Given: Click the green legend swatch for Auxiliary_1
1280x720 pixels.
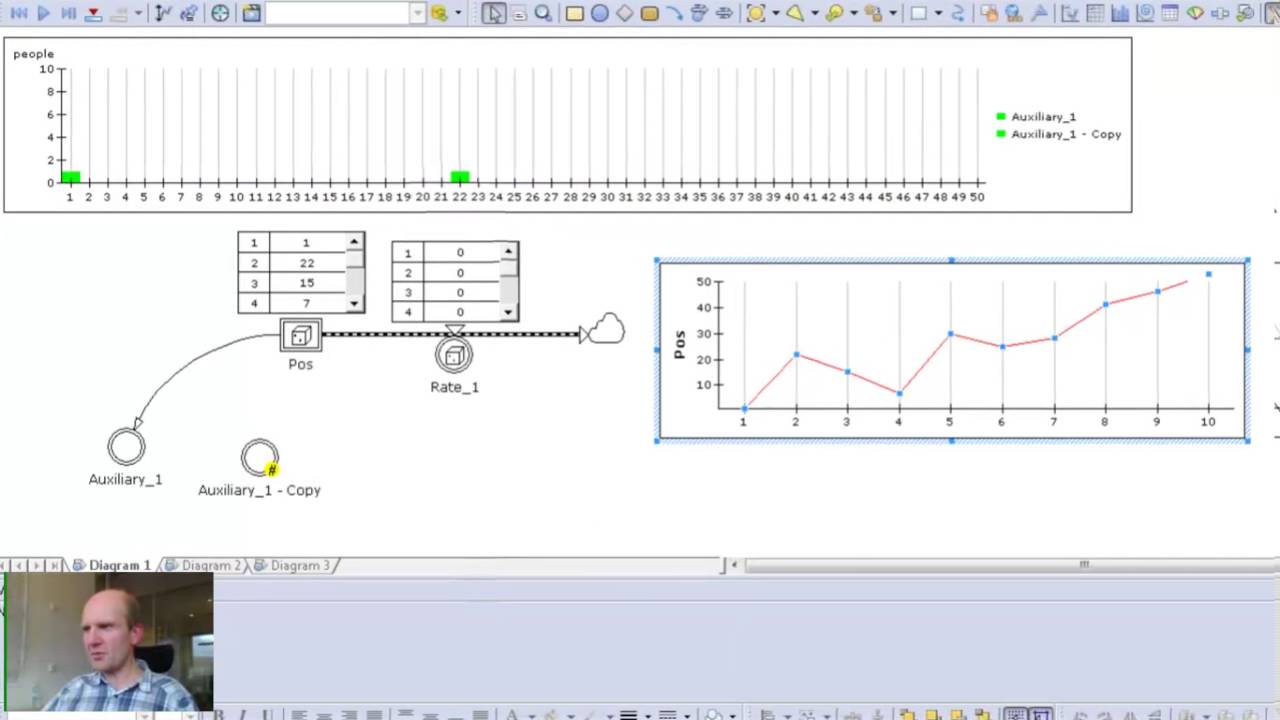Looking at the screenshot, I should pos(1001,117).
